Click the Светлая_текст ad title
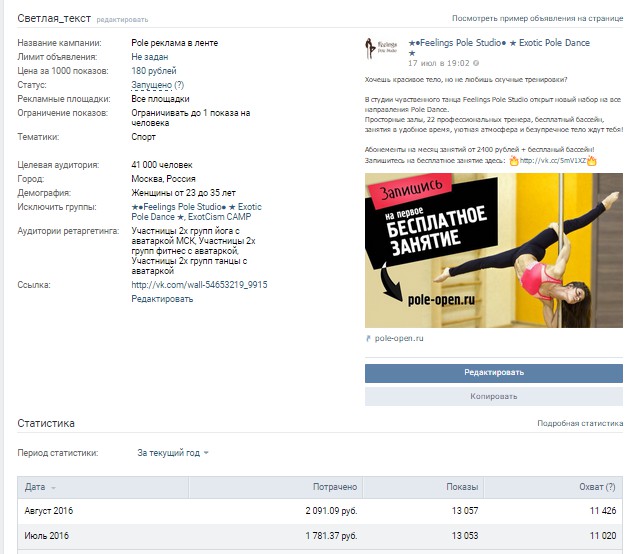630x554 pixels. (54, 18)
